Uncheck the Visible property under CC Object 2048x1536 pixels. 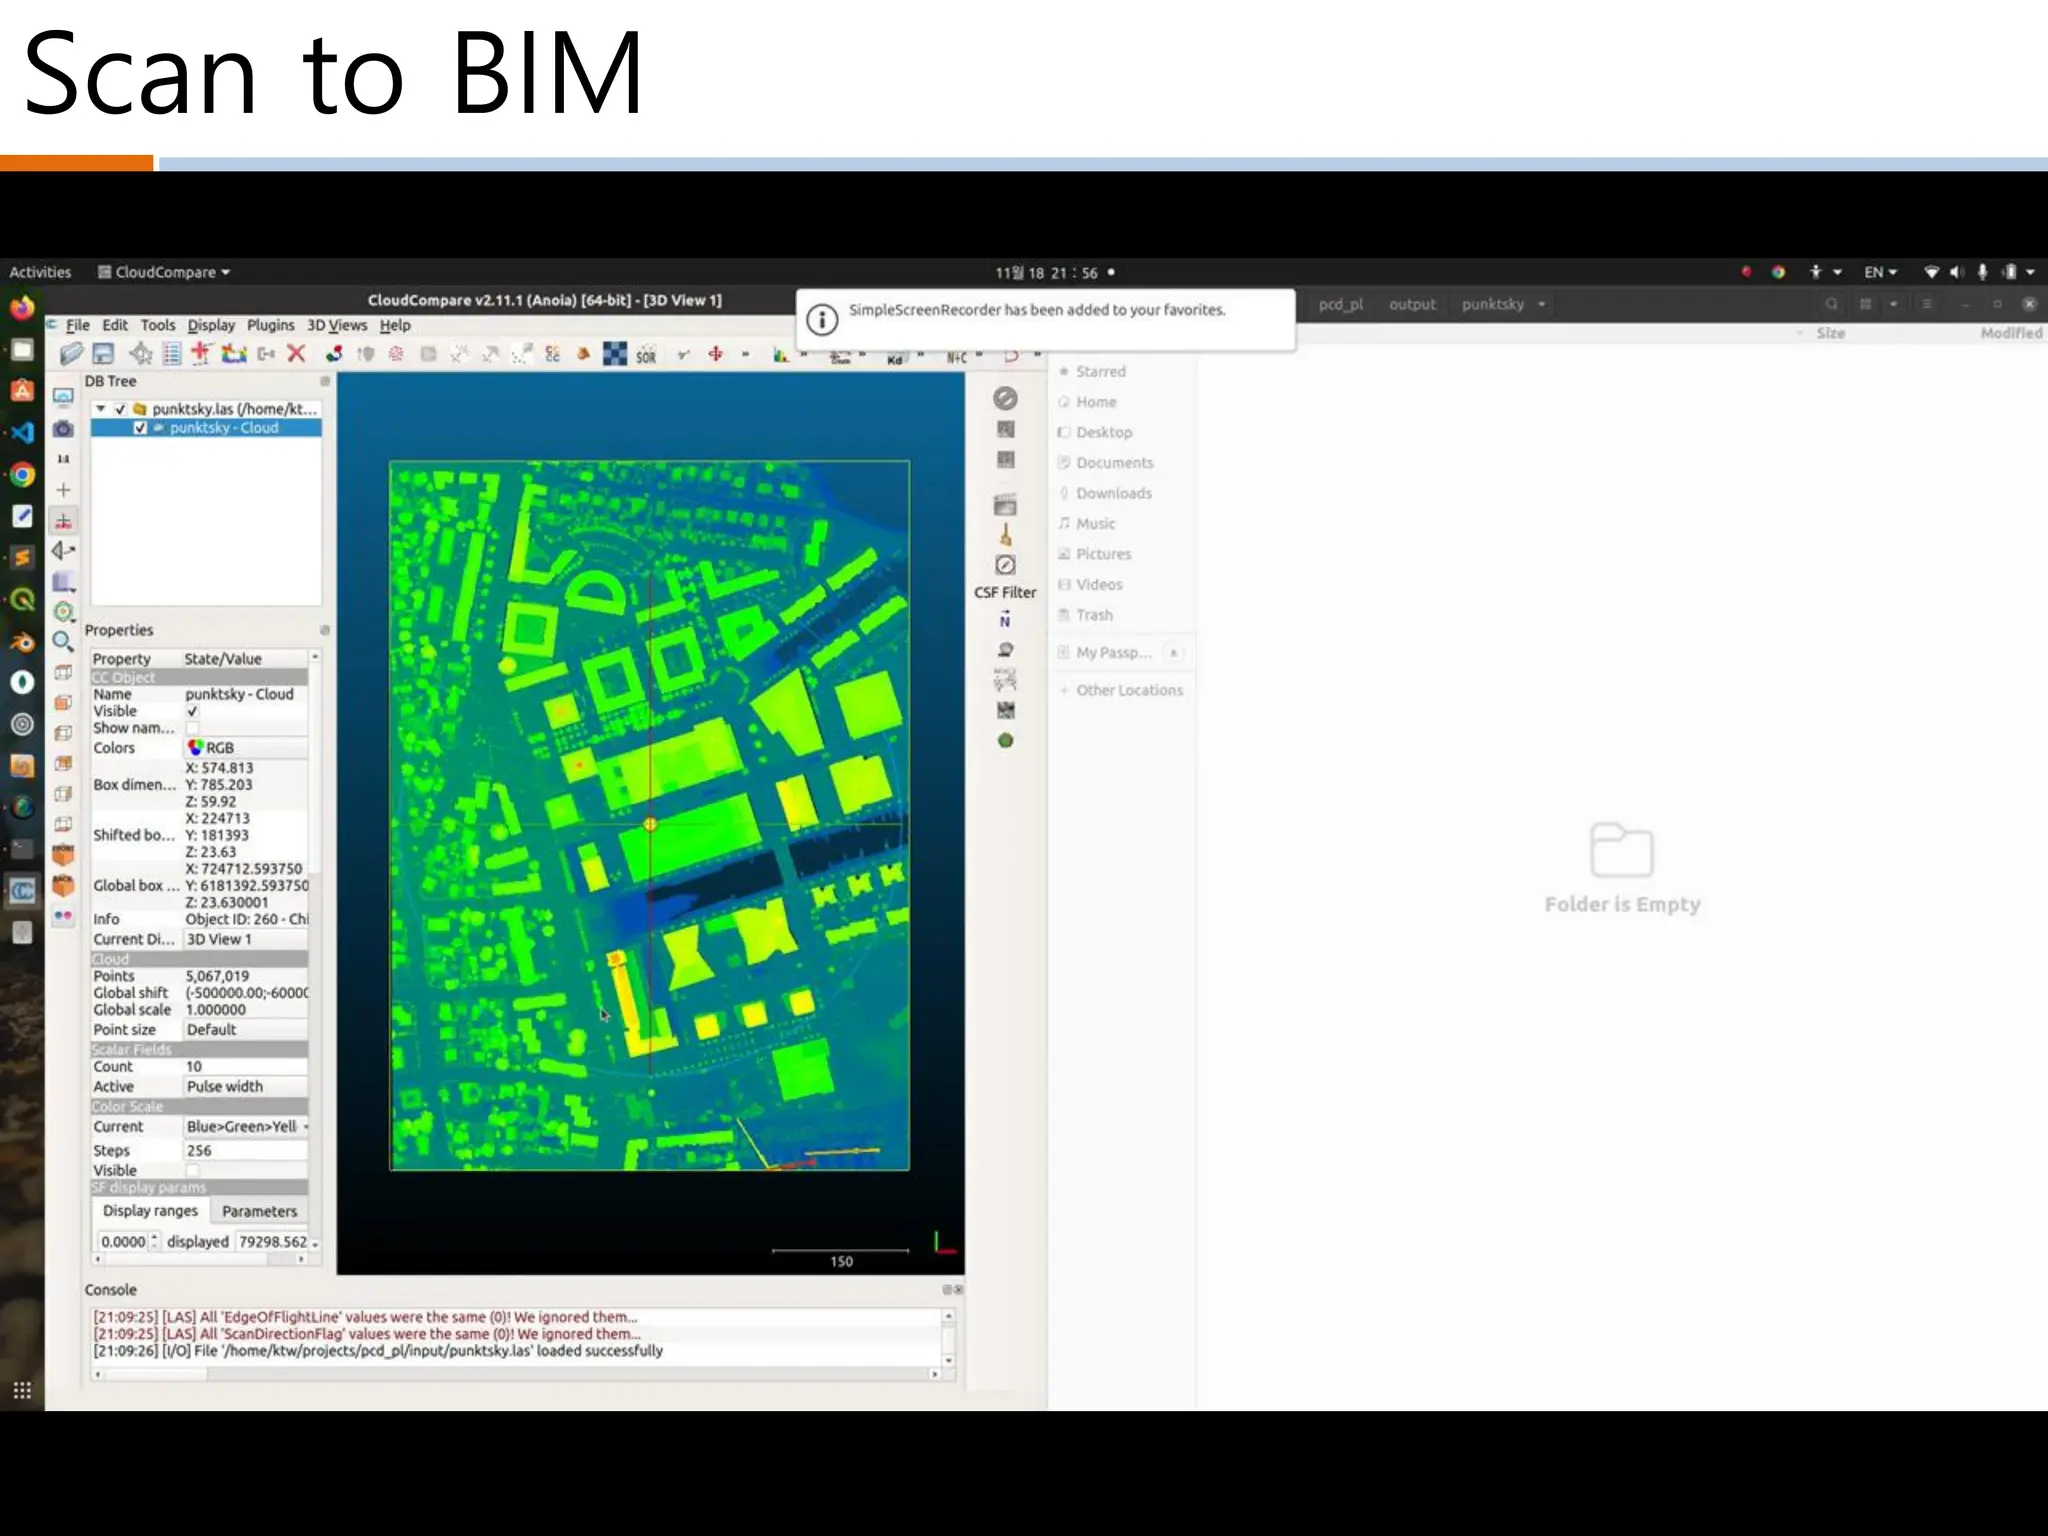192,711
